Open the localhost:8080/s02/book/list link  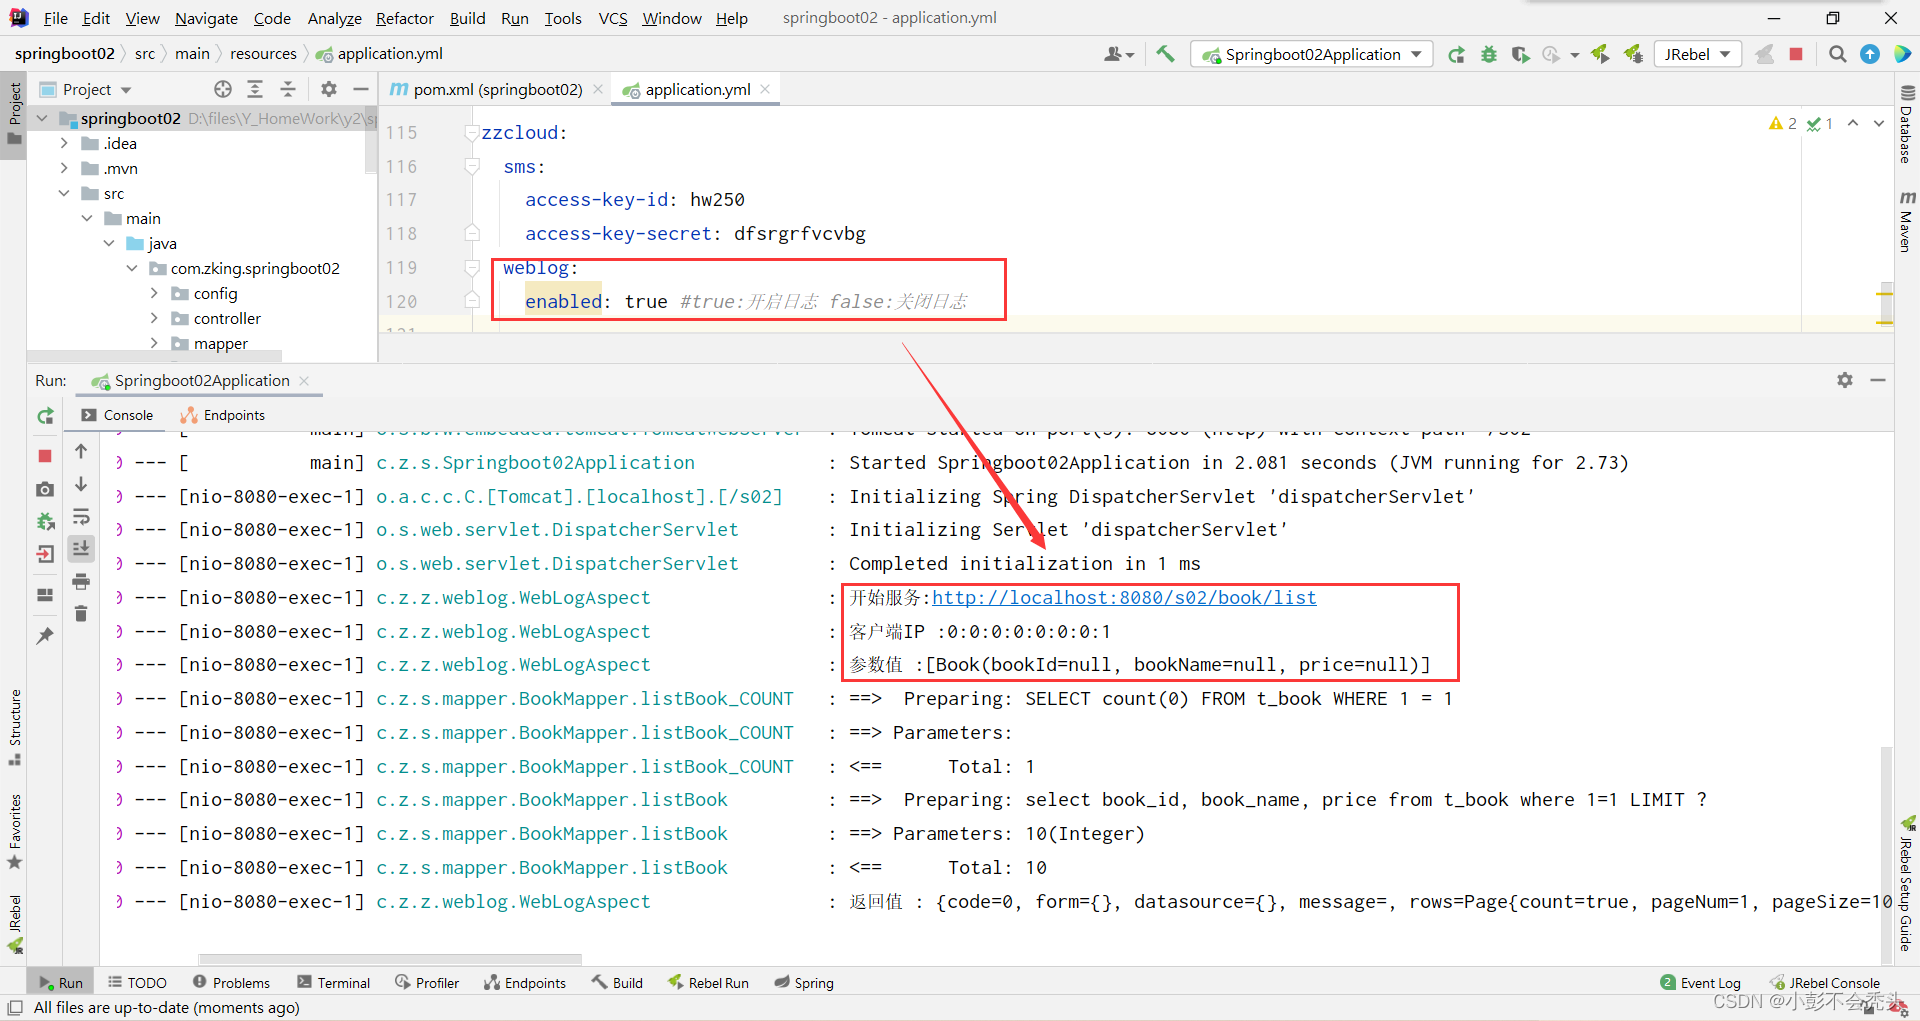point(1124,597)
